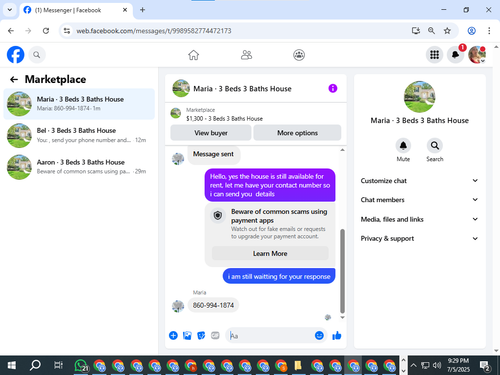Click the network tray icon

[425, 366]
